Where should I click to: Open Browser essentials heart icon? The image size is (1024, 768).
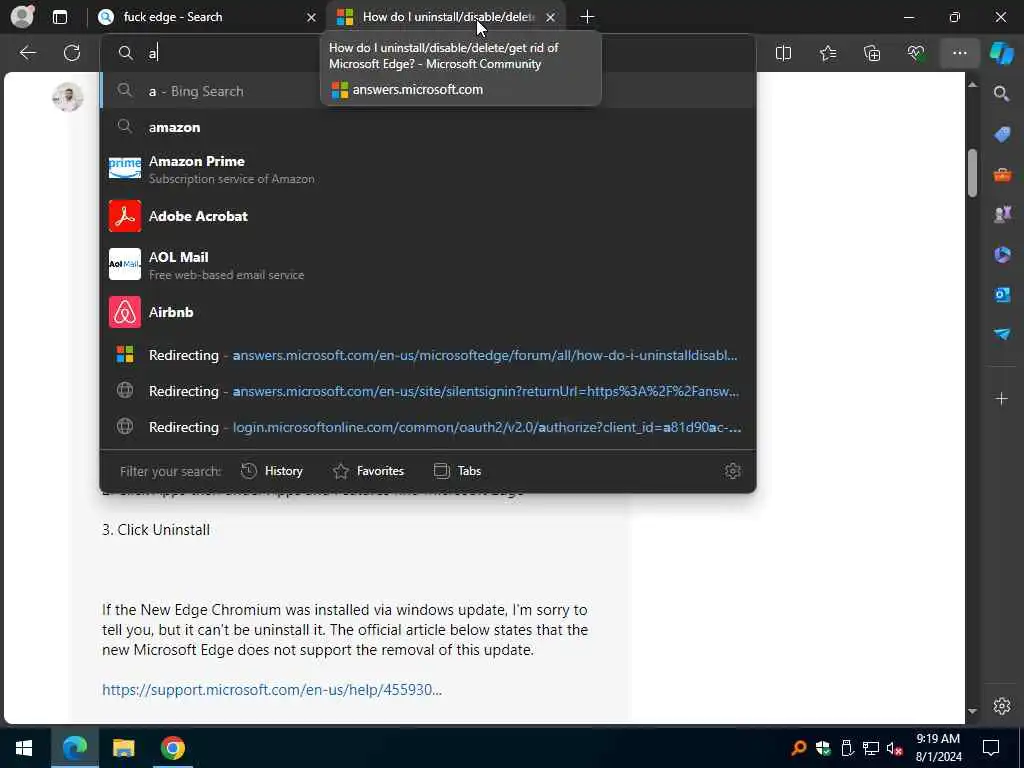click(916, 53)
